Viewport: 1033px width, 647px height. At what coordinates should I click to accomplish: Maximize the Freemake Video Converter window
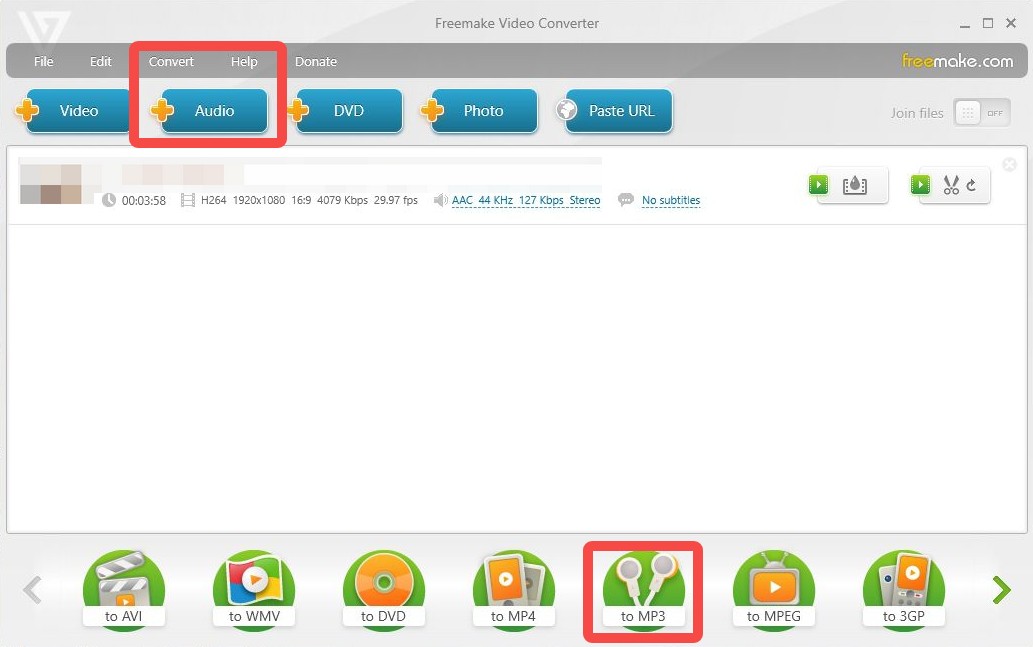(988, 23)
